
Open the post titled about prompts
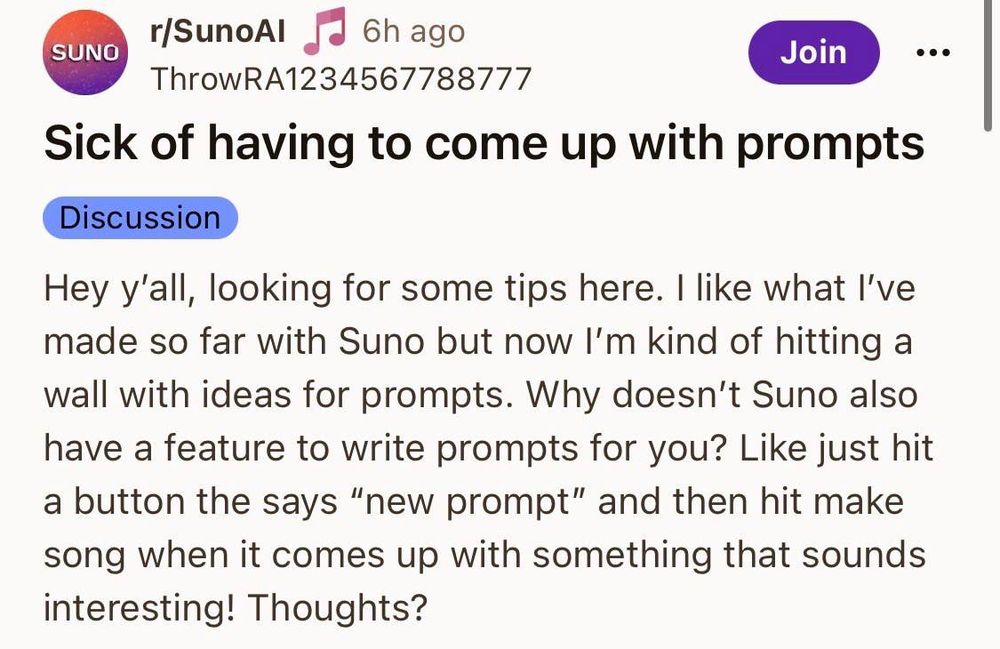click(x=485, y=142)
